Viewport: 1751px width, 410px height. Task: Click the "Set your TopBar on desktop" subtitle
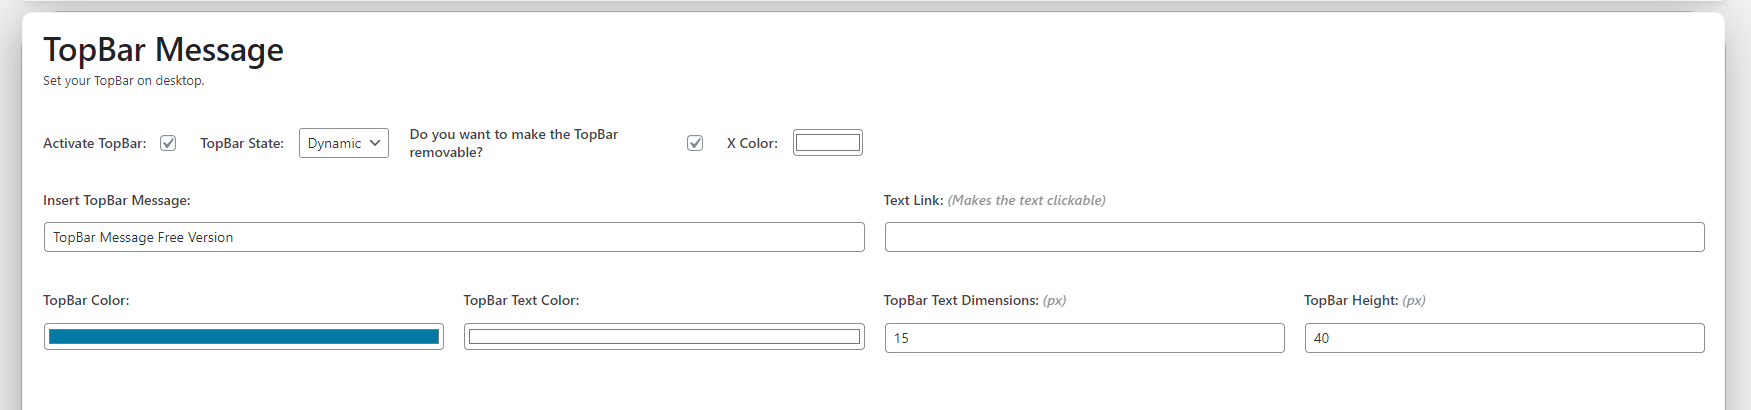124,81
